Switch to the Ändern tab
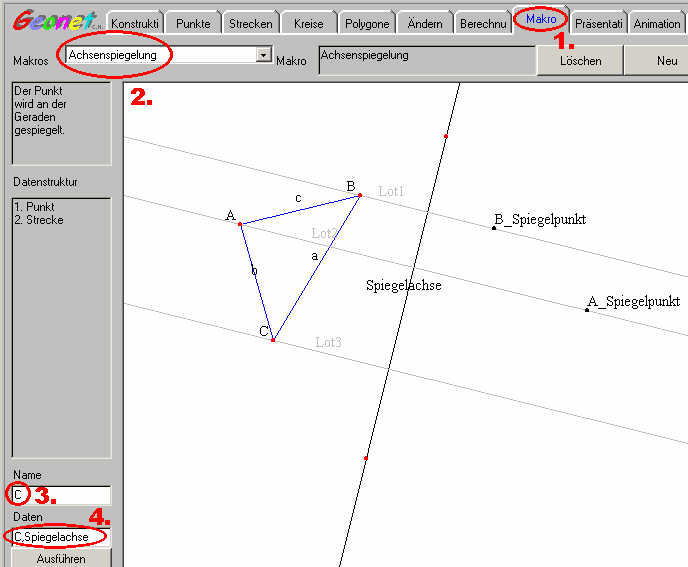This screenshot has width=688, height=567. 425,24
